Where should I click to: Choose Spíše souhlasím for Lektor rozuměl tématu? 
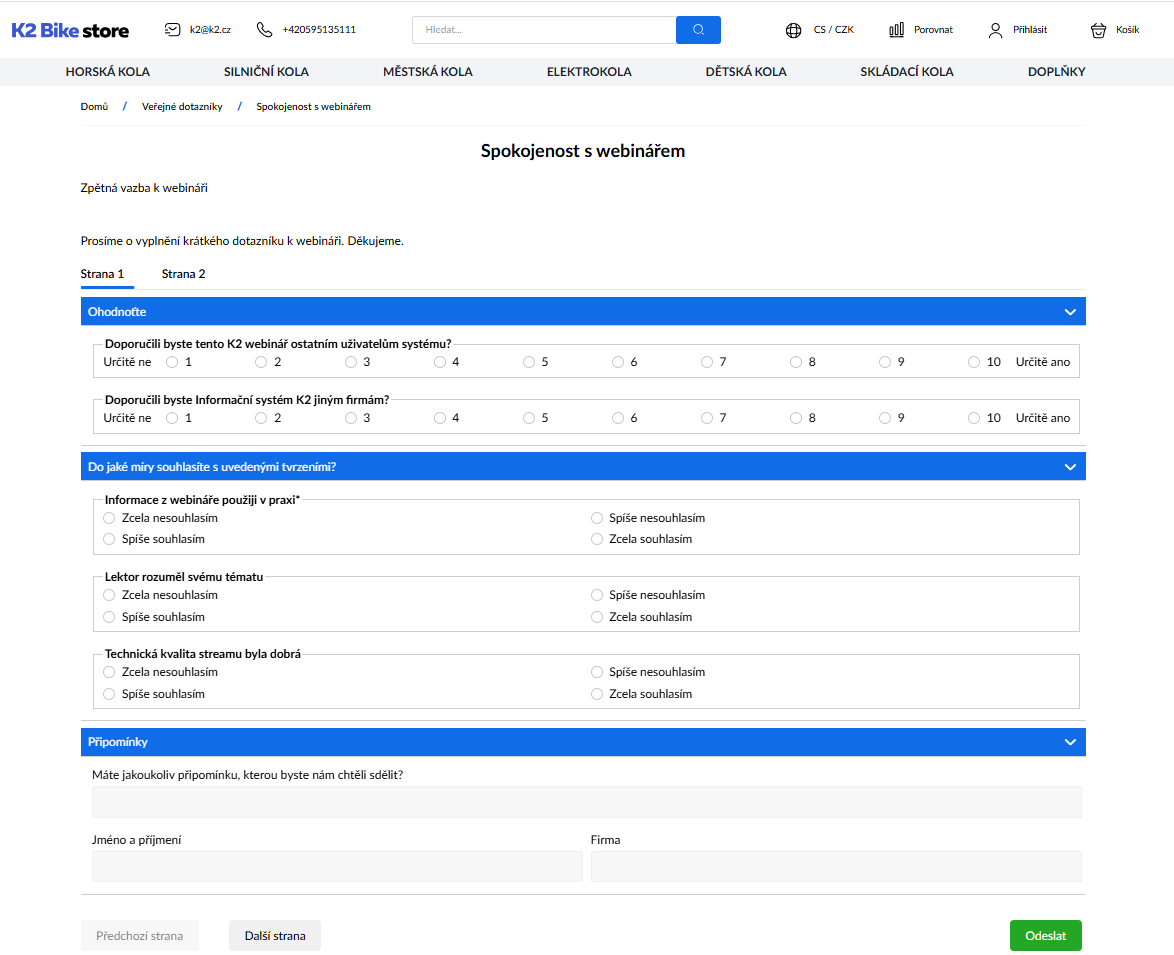point(109,617)
